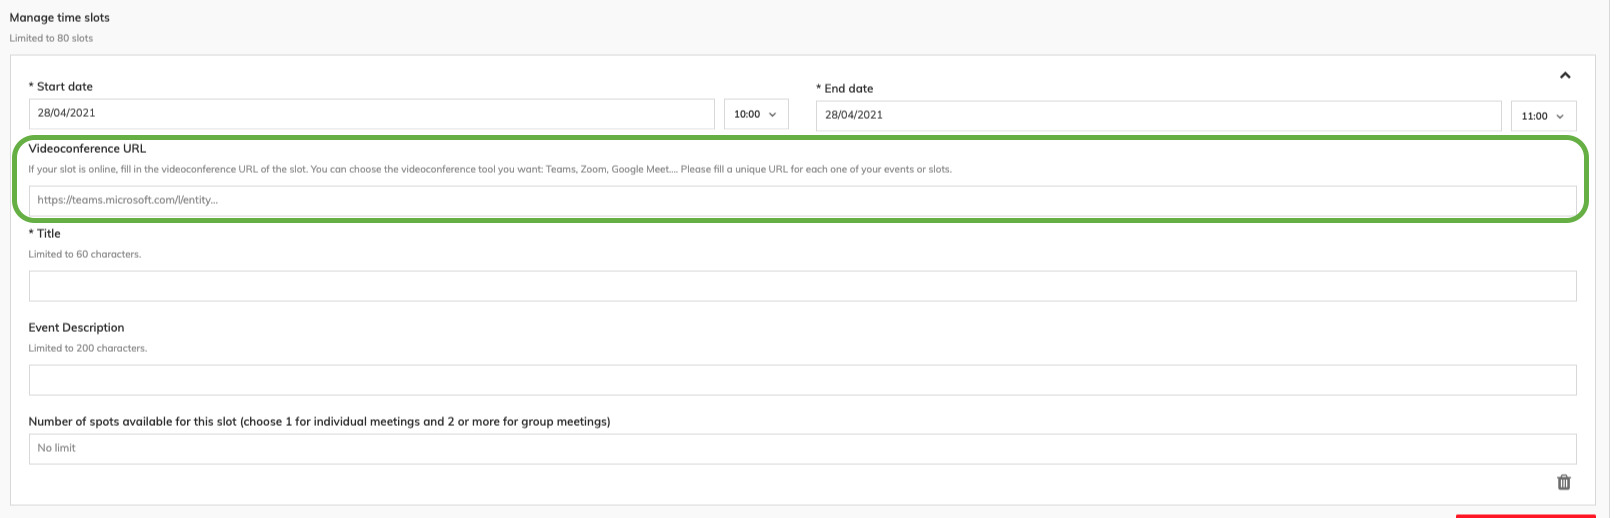The width and height of the screenshot is (1623, 518).
Task: Open the 10:00 start time dropdown
Action: (x=755, y=114)
